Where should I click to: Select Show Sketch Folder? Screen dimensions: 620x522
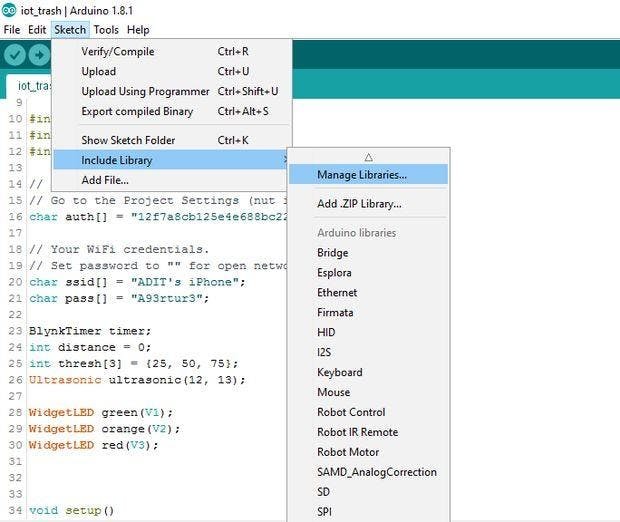coord(172,140)
